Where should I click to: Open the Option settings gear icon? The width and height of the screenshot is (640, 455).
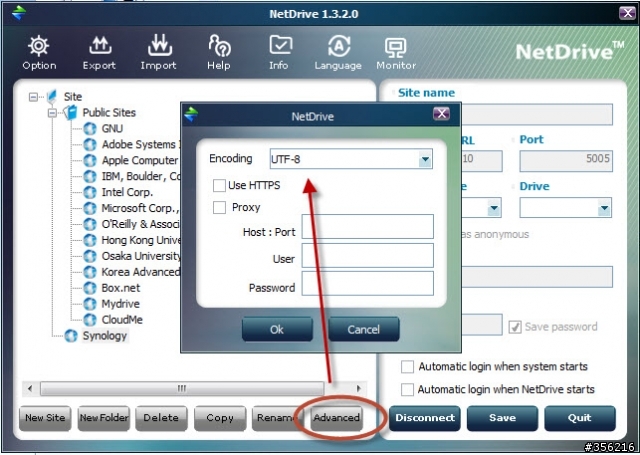(39, 46)
